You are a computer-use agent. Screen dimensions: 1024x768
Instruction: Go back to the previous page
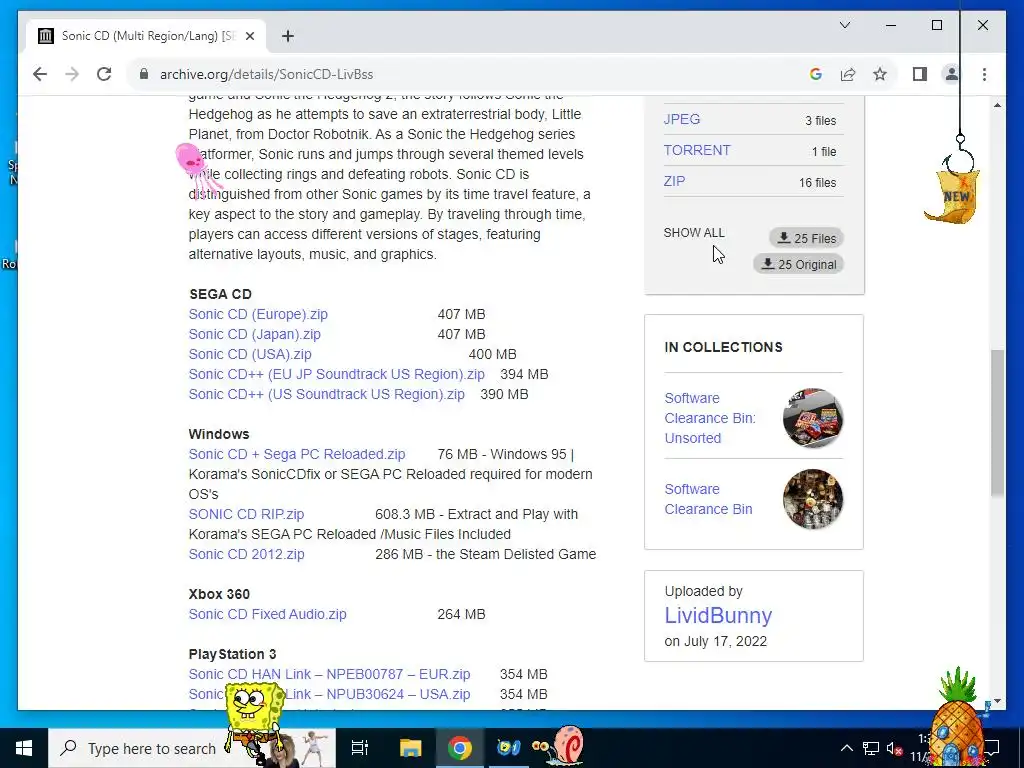pyautogui.click(x=40, y=74)
